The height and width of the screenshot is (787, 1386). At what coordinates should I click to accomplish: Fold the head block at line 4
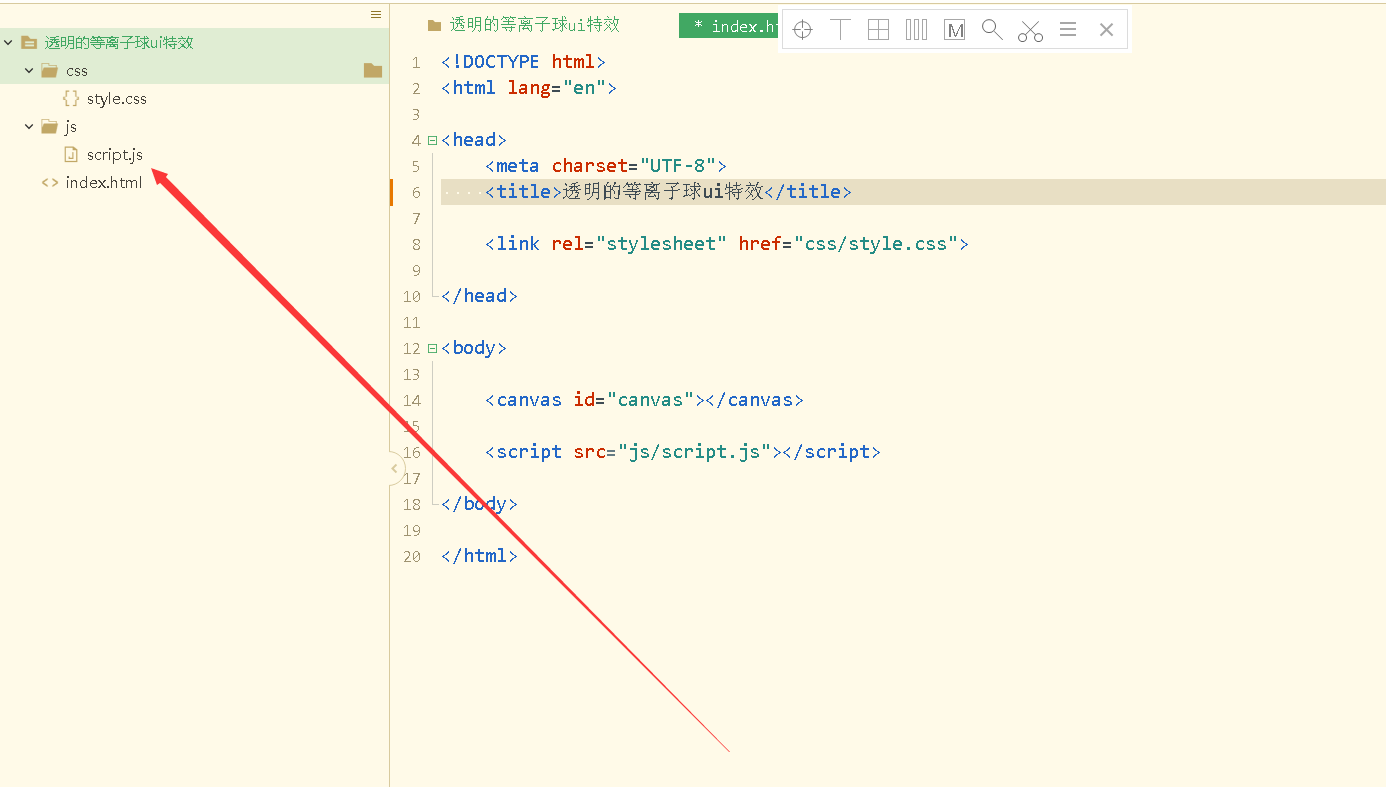(x=432, y=140)
